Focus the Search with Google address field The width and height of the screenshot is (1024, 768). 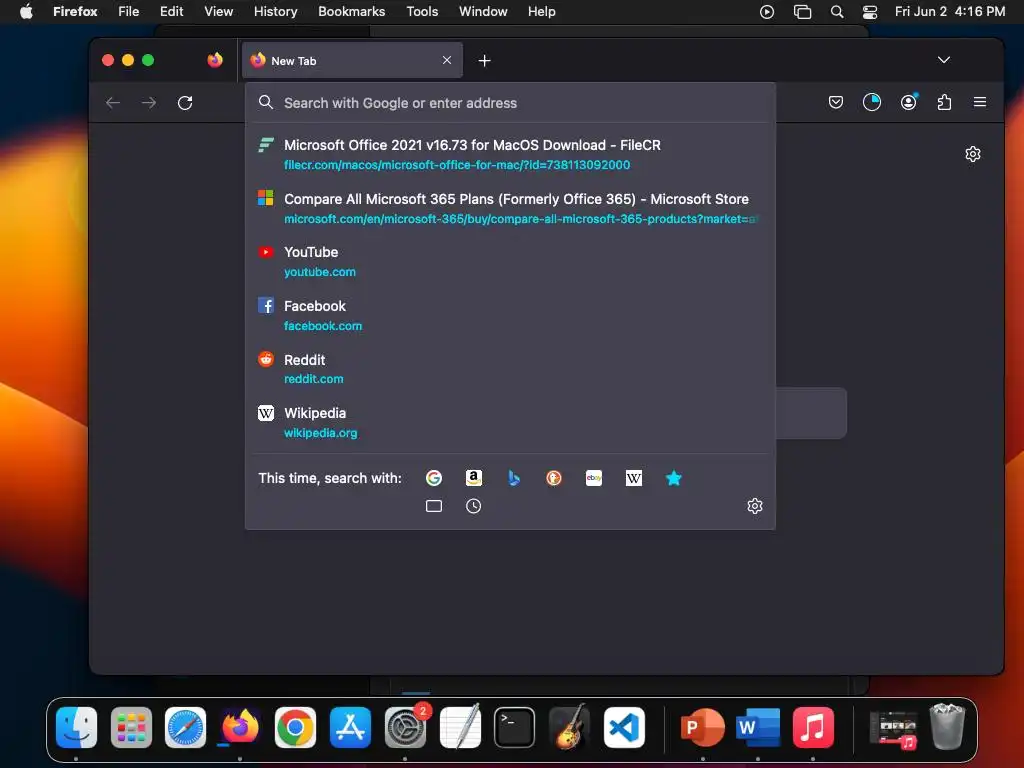(x=511, y=103)
